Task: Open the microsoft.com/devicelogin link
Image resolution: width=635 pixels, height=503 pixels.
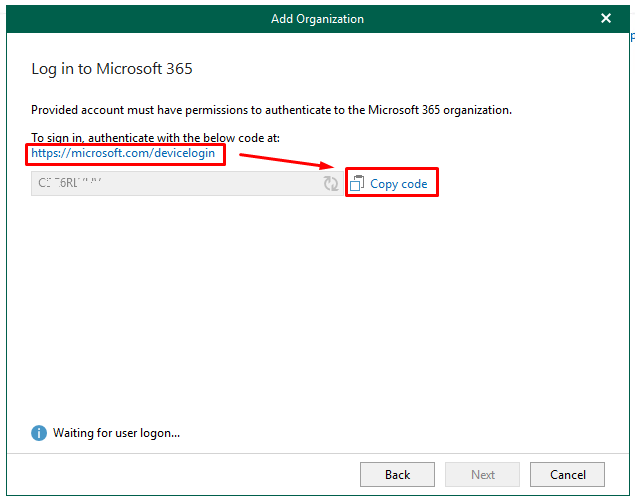Action: [x=123, y=153]
